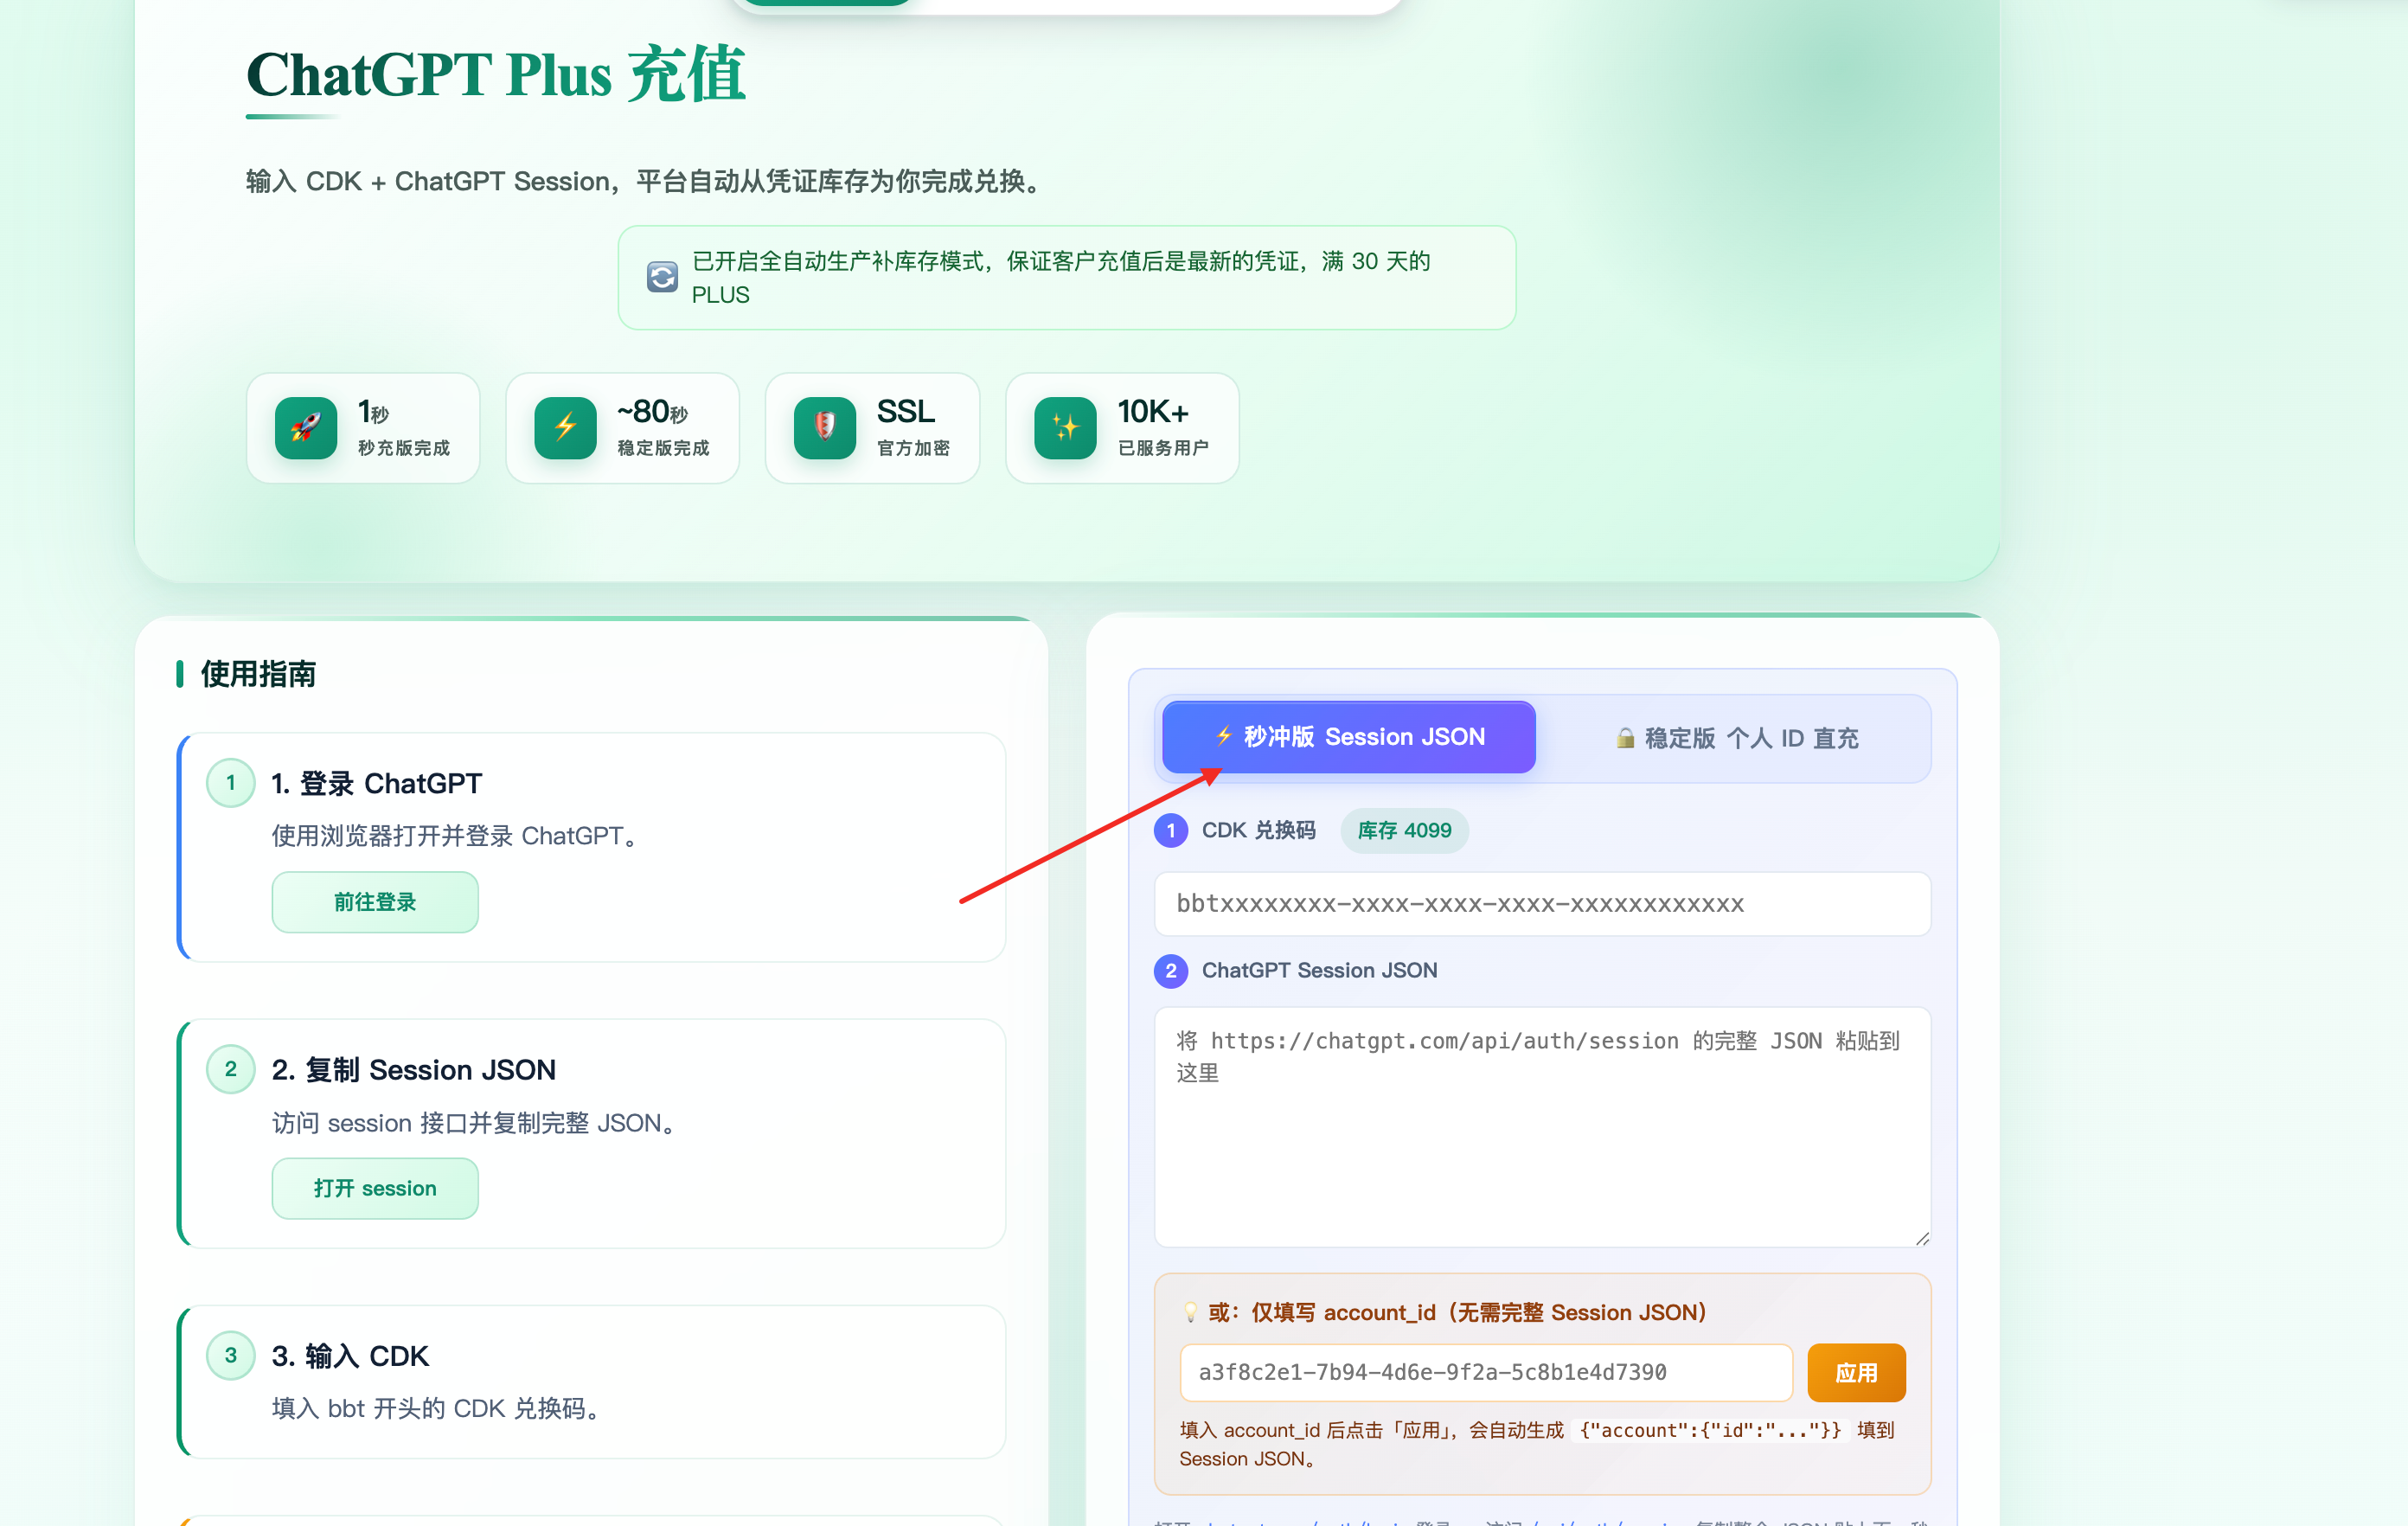Screen dimensions: 2408x1526
Task: Click the orange 应用 button
Action: click(x=1856, y=1373)
